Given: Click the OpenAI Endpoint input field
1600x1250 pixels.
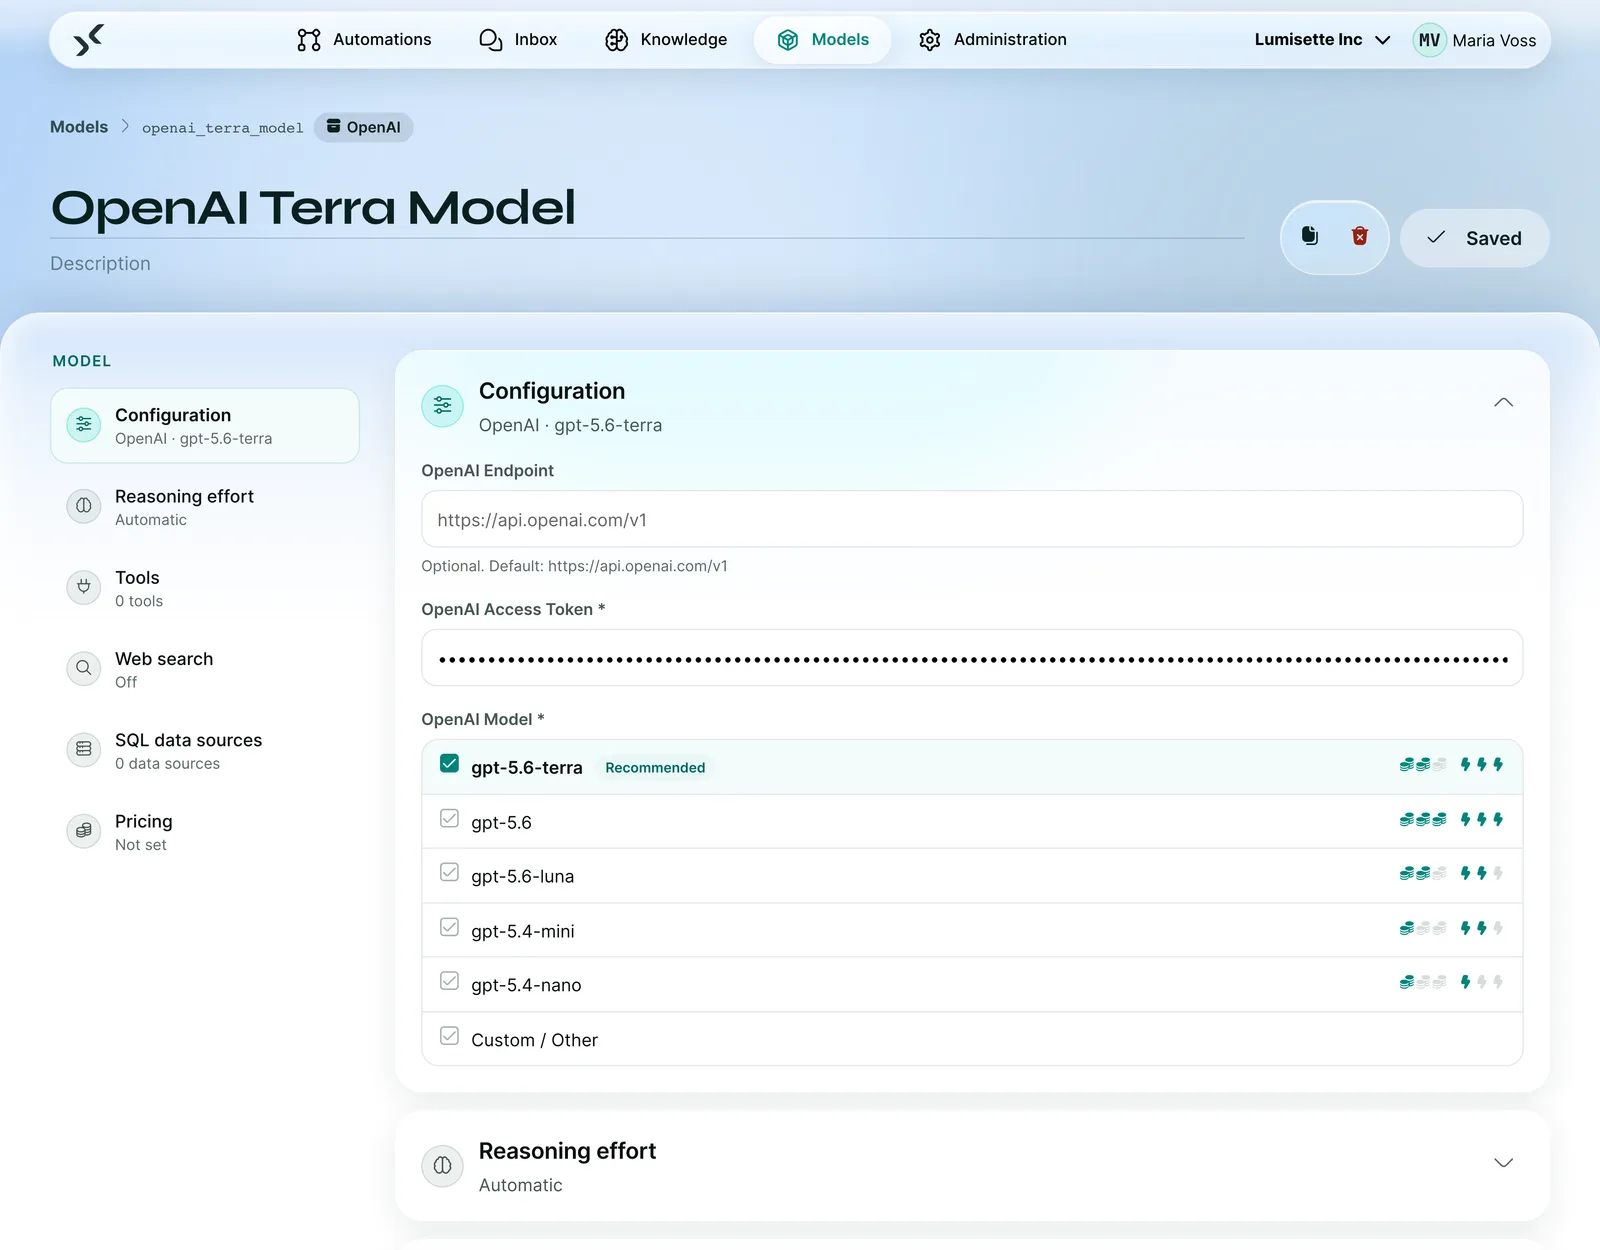Looking at the screenshot, I should pos(972,519).
